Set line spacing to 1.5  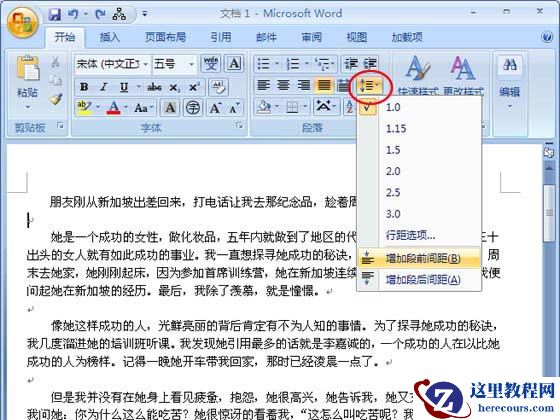420,150
